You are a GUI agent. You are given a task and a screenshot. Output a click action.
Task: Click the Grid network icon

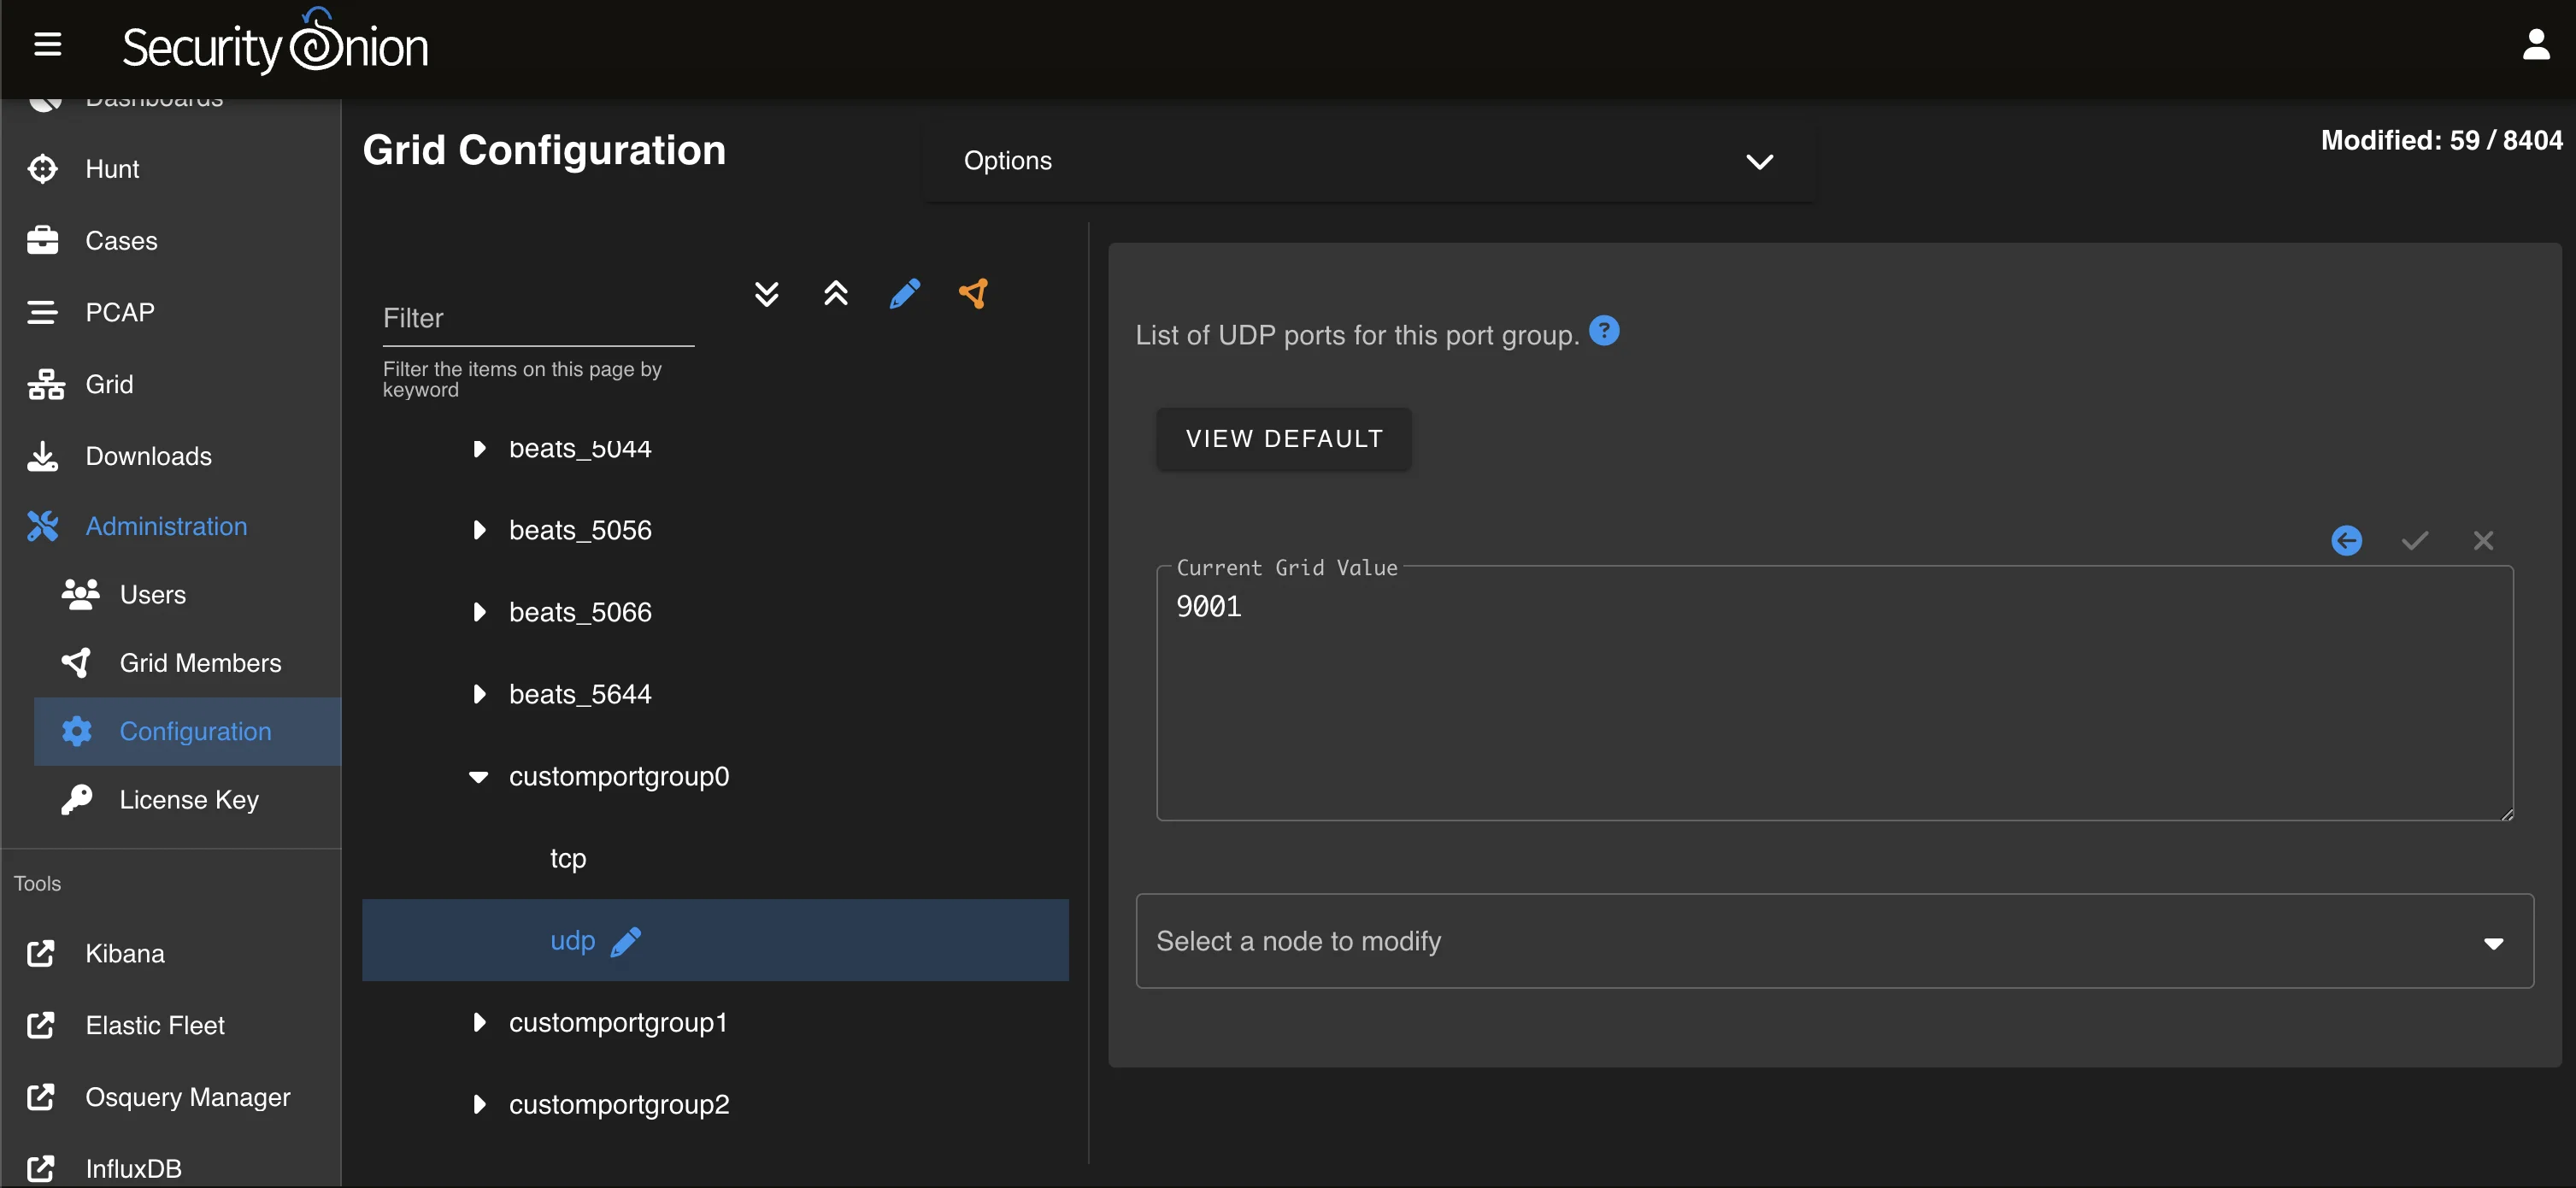45,384
